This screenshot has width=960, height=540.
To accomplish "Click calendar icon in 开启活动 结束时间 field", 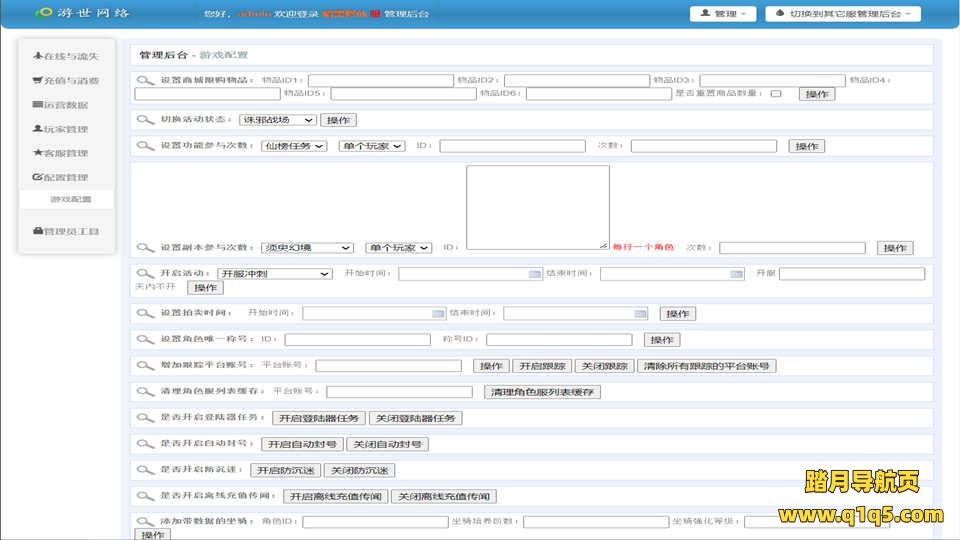I will coord(736,274).
